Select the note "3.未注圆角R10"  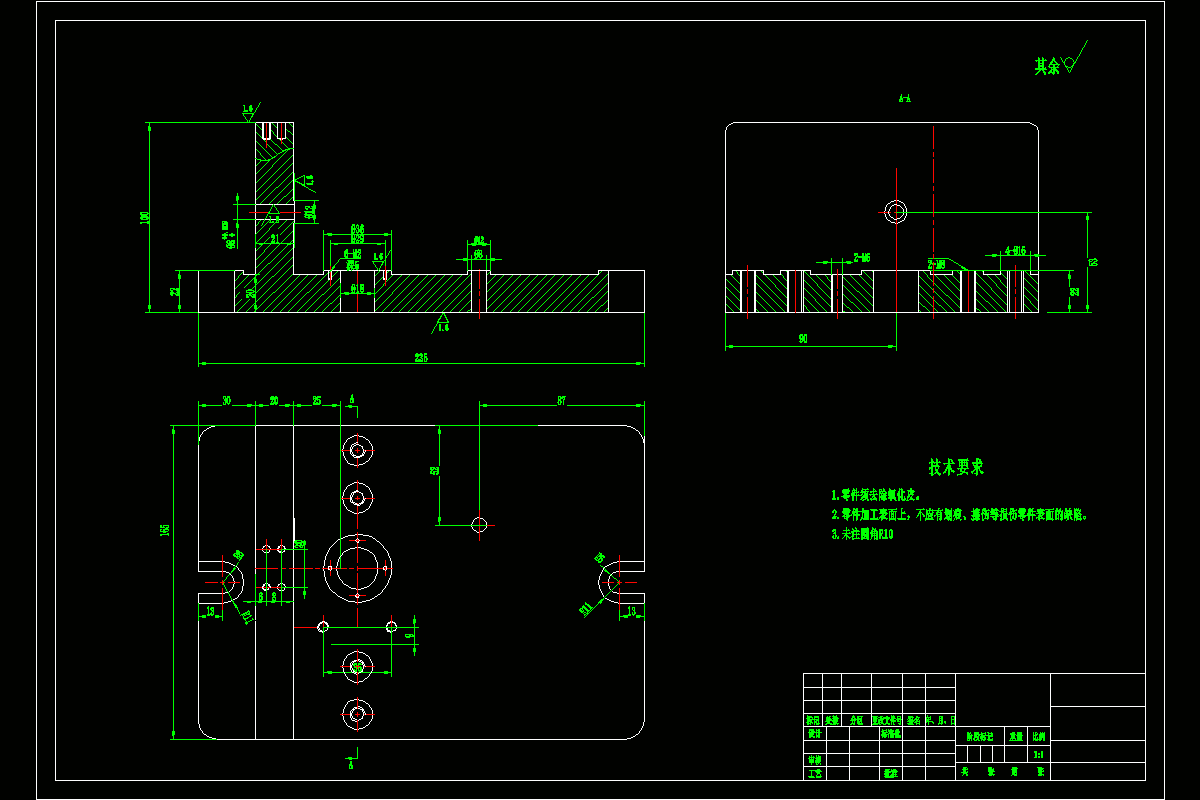862,535
